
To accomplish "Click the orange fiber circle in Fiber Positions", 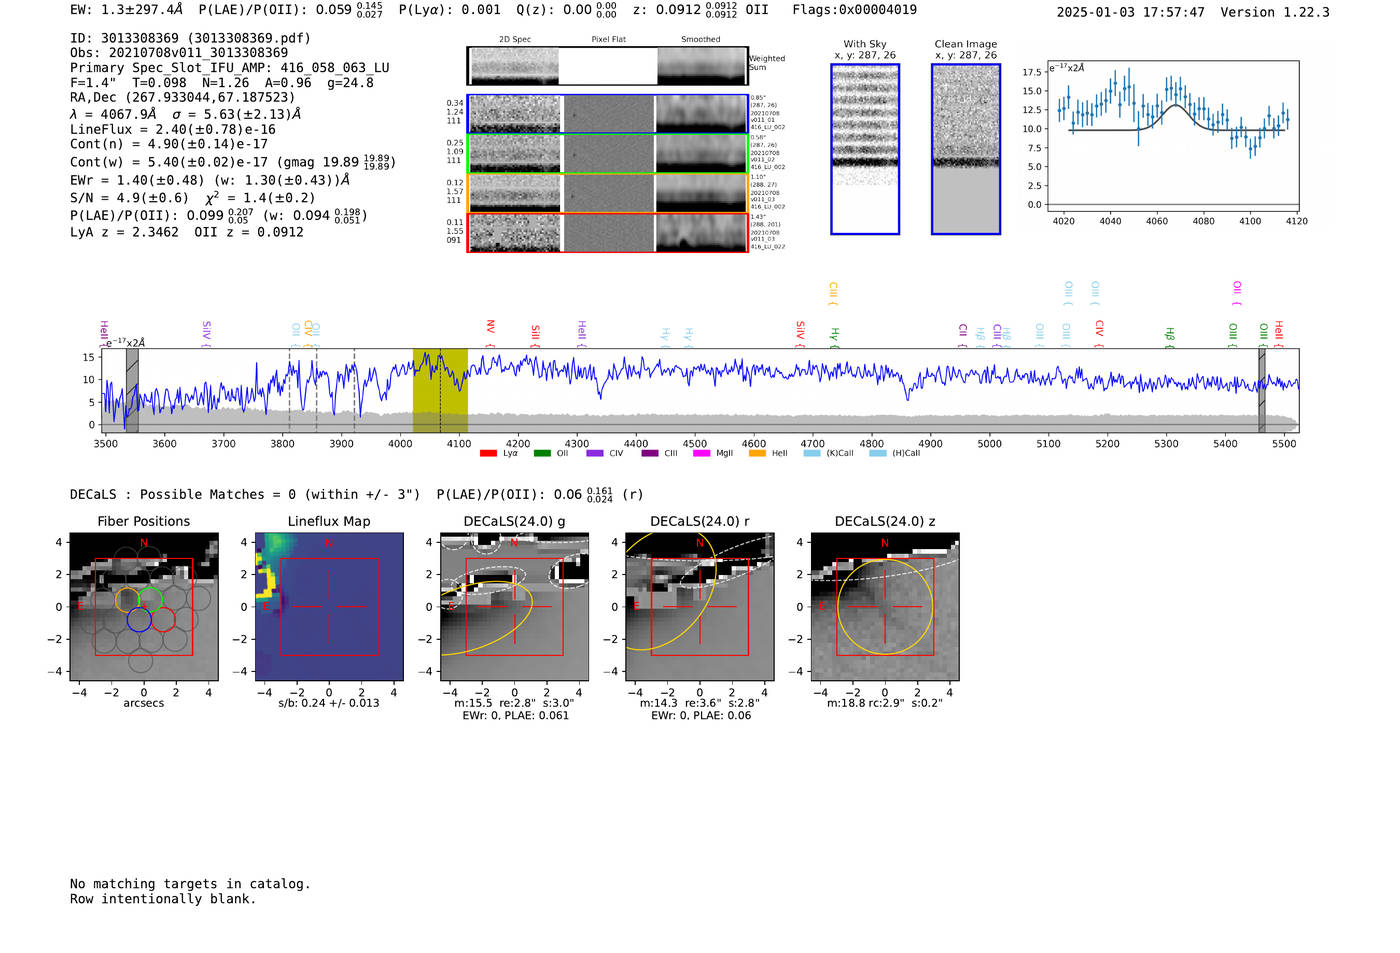I will [x=127, y=599].
